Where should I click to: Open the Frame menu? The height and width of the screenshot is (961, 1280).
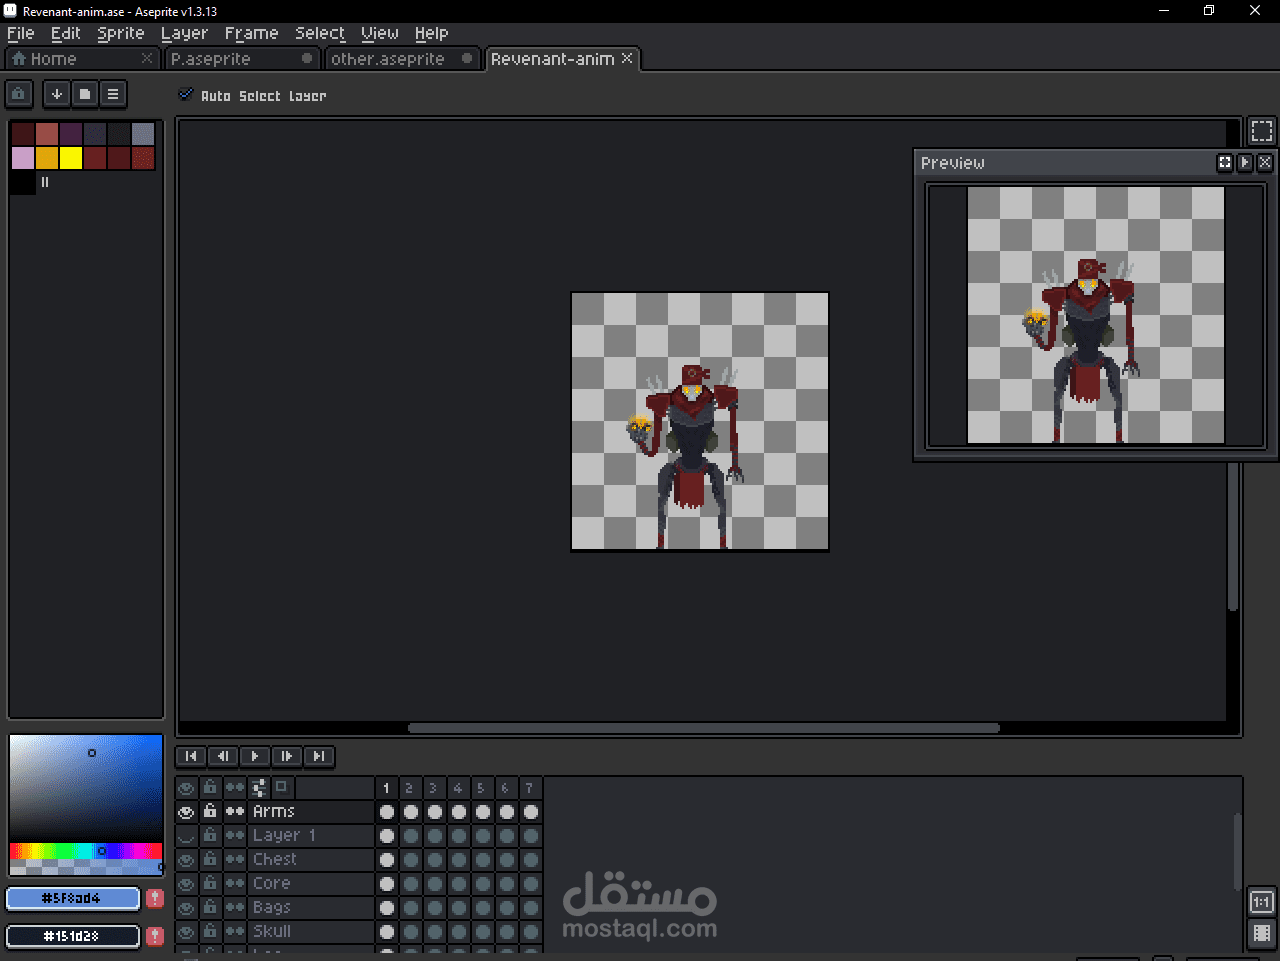pos(251,33)
